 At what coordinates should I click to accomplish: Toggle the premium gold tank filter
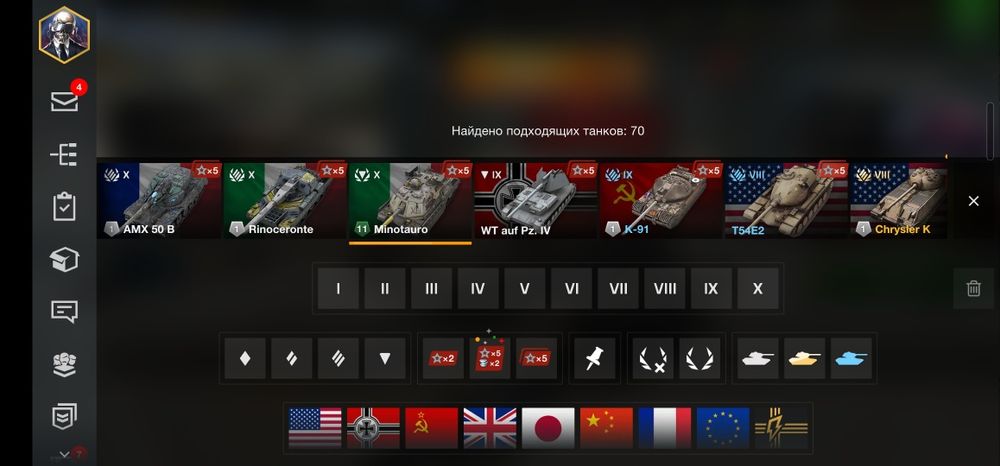click(804, 358)
